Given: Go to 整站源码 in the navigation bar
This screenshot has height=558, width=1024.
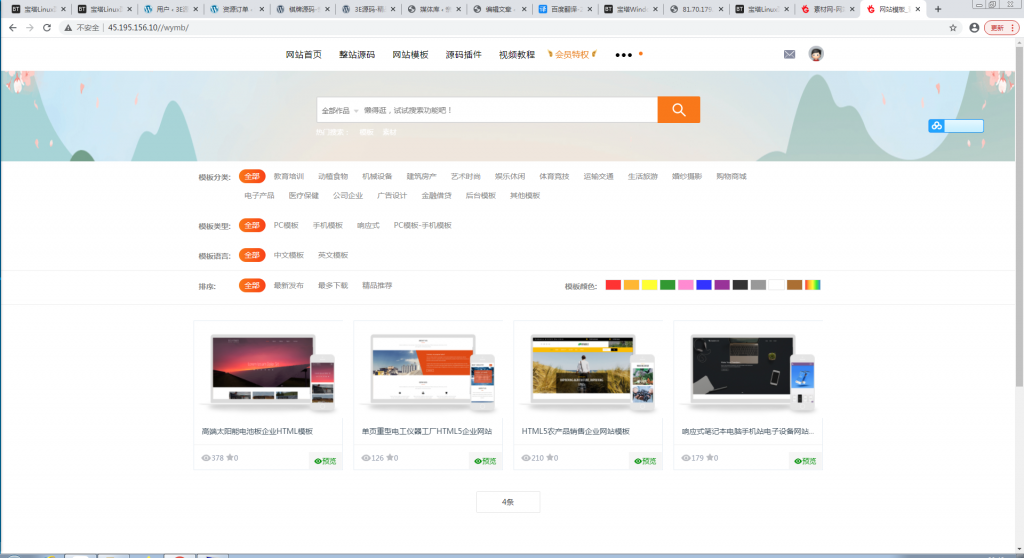Looking at the screenshot, I should [x=356, y=54].
